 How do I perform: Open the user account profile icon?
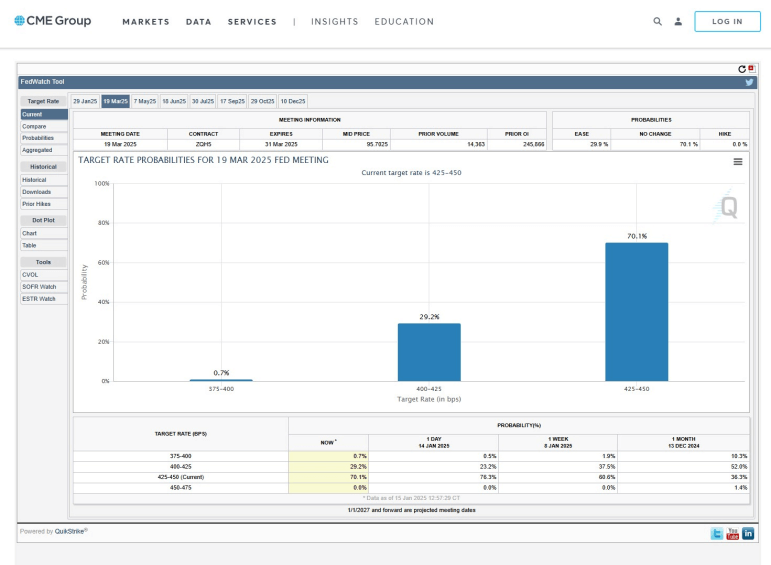(x=678, y=21)
